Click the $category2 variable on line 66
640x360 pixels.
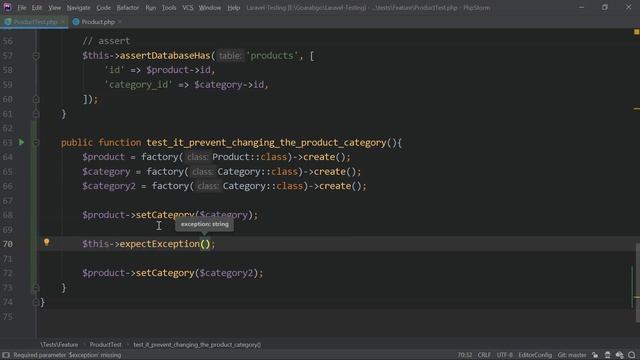pos(109,186)
